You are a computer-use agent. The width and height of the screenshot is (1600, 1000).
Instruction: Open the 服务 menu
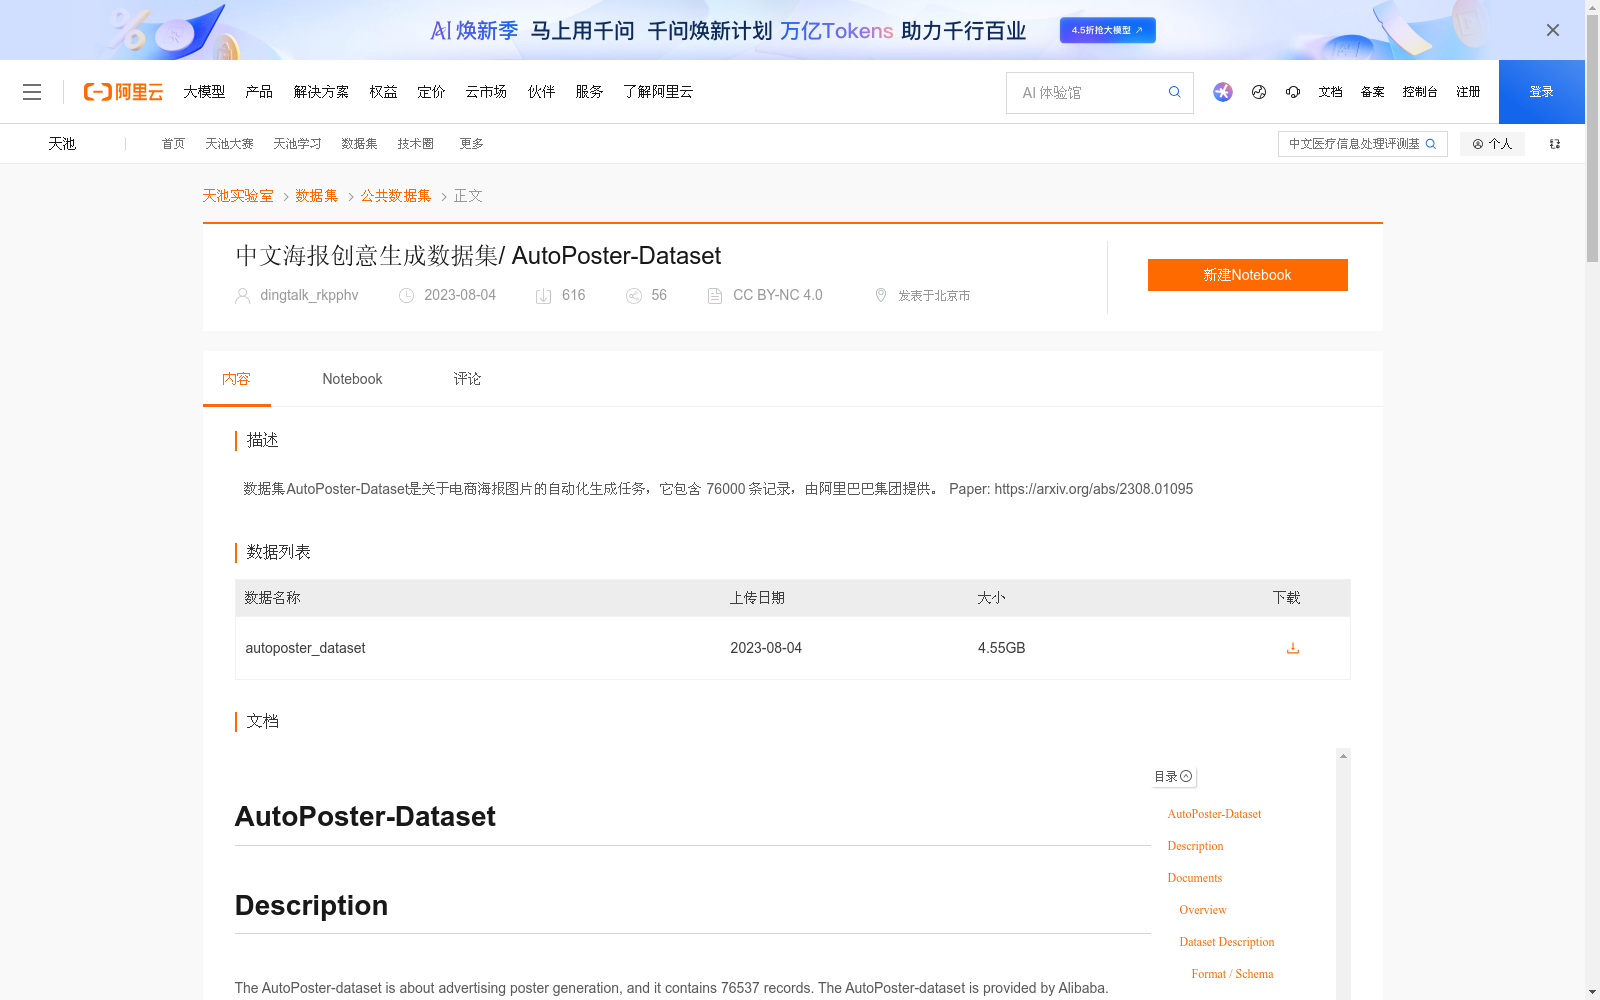click(589, 92)
